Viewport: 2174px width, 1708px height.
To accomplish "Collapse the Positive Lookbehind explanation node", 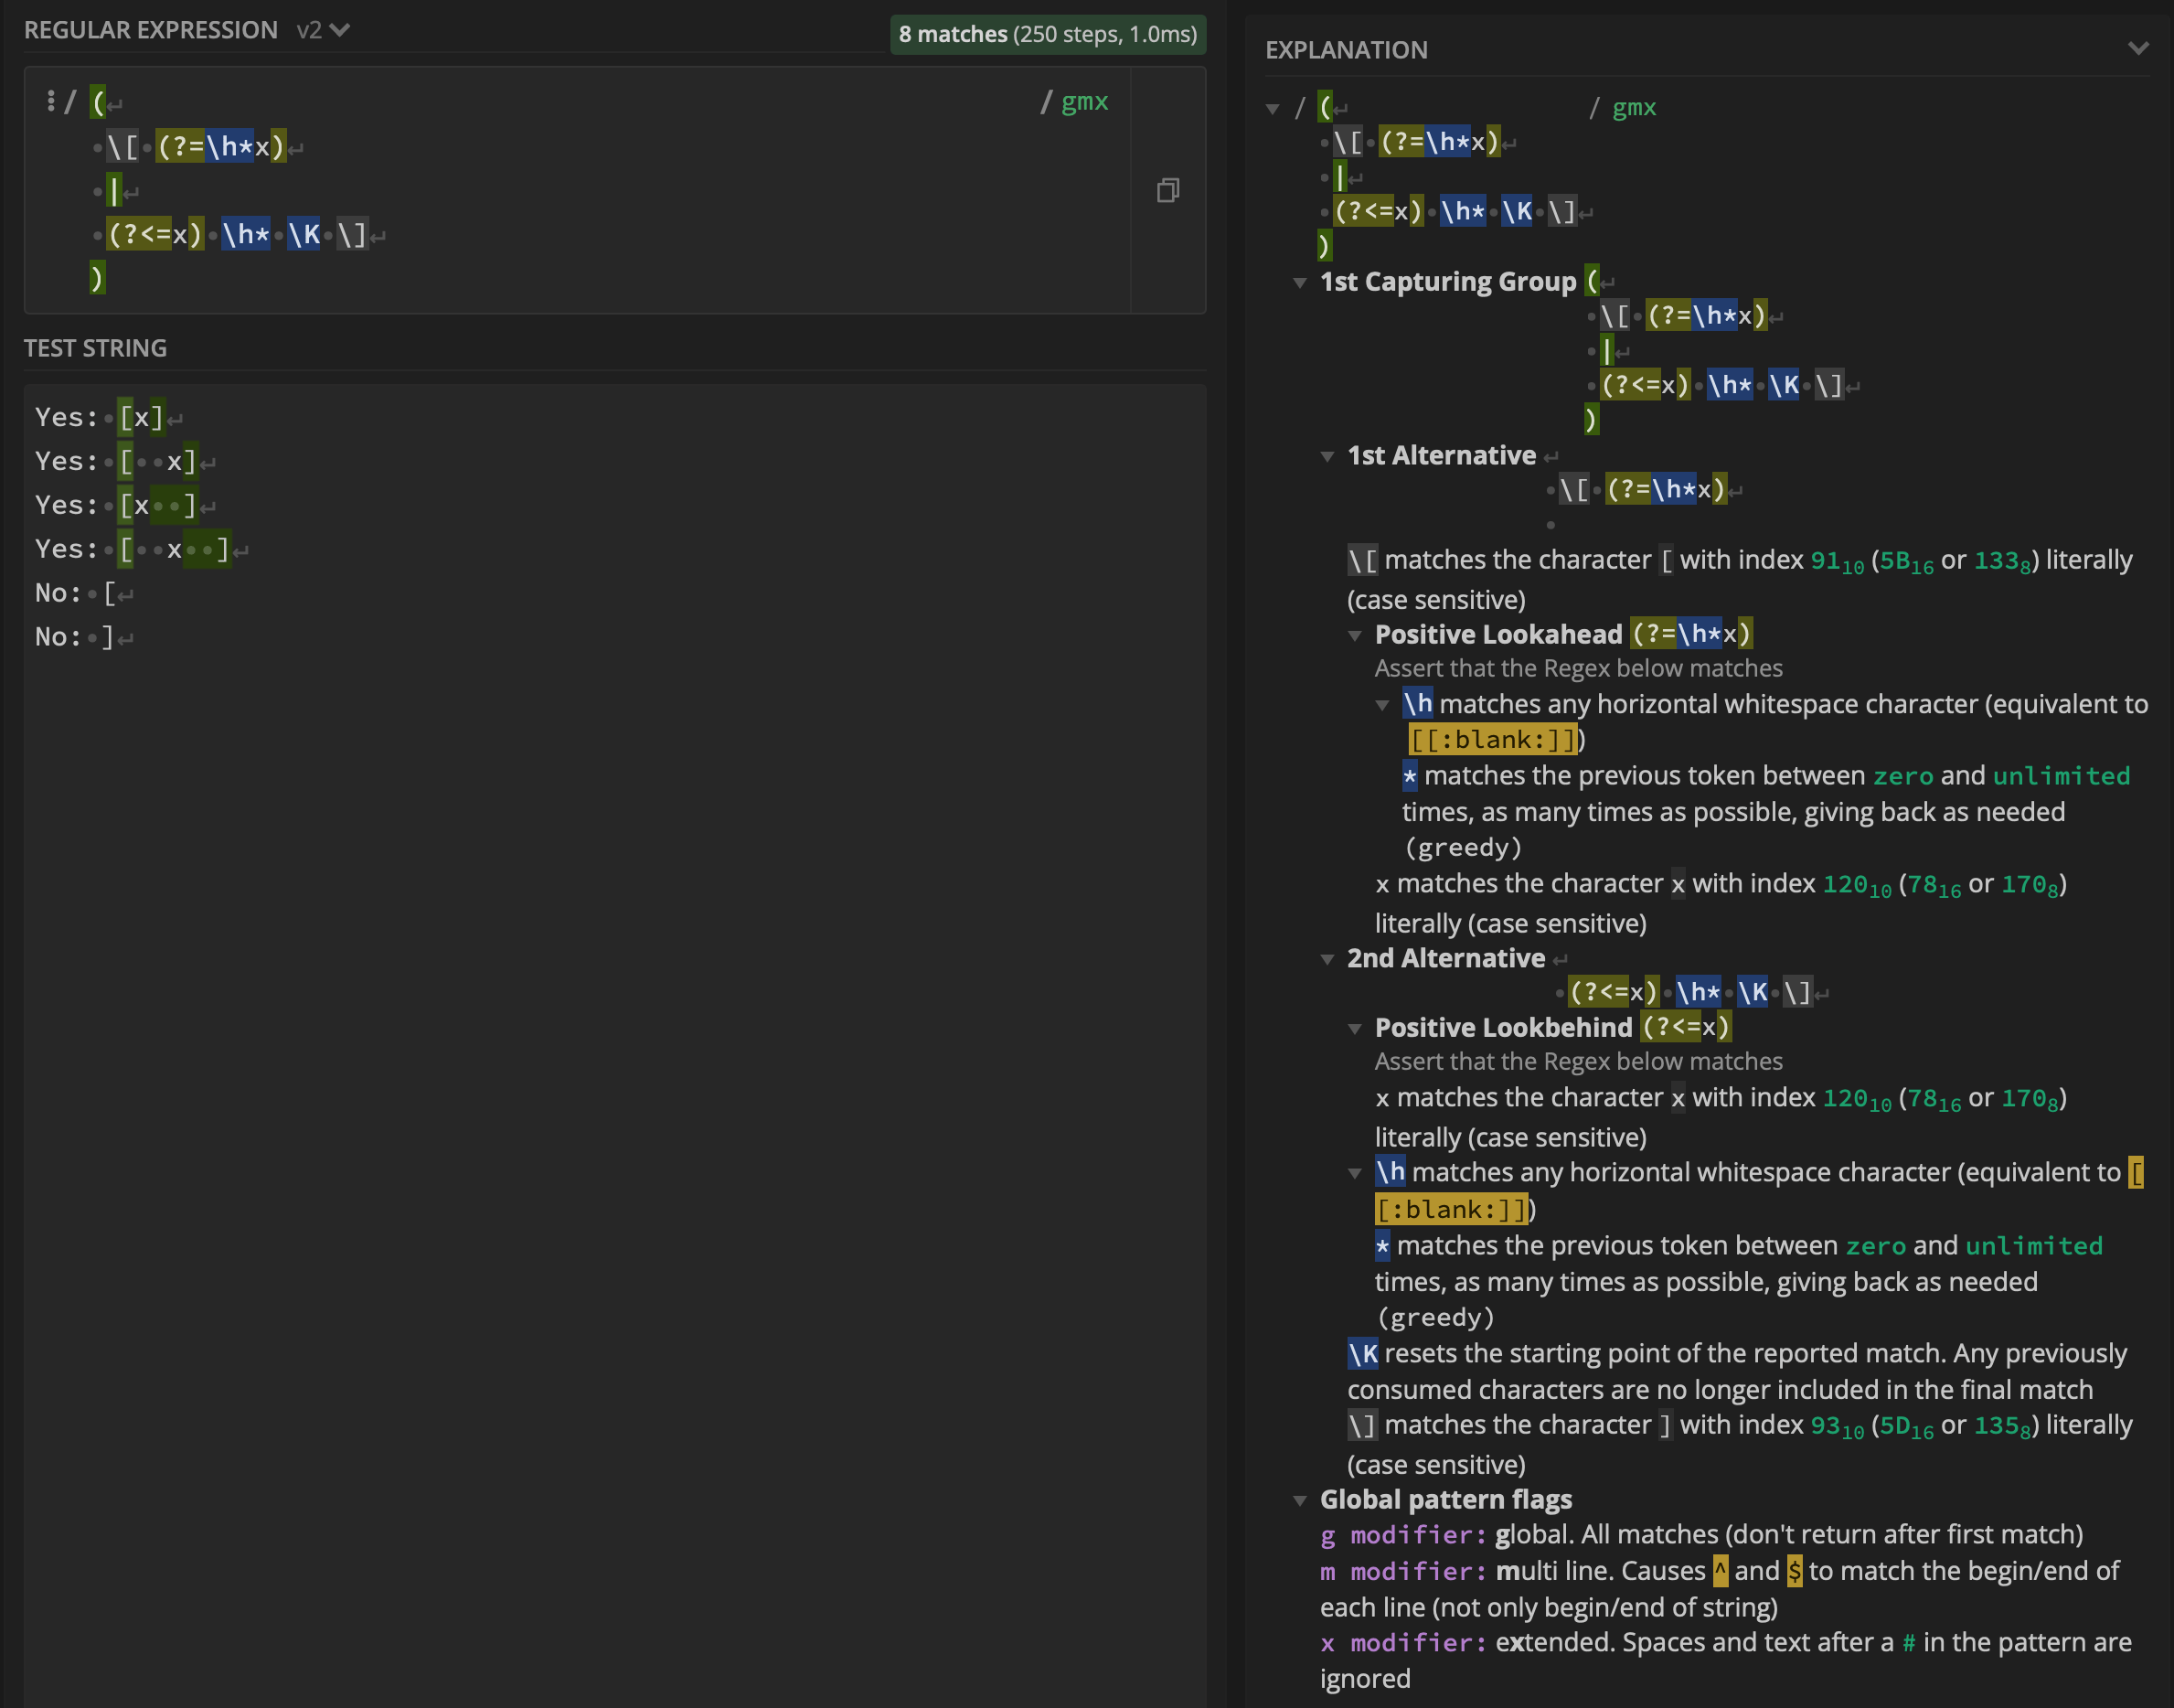I will pyautogui.click(x=1355, y=1029).
